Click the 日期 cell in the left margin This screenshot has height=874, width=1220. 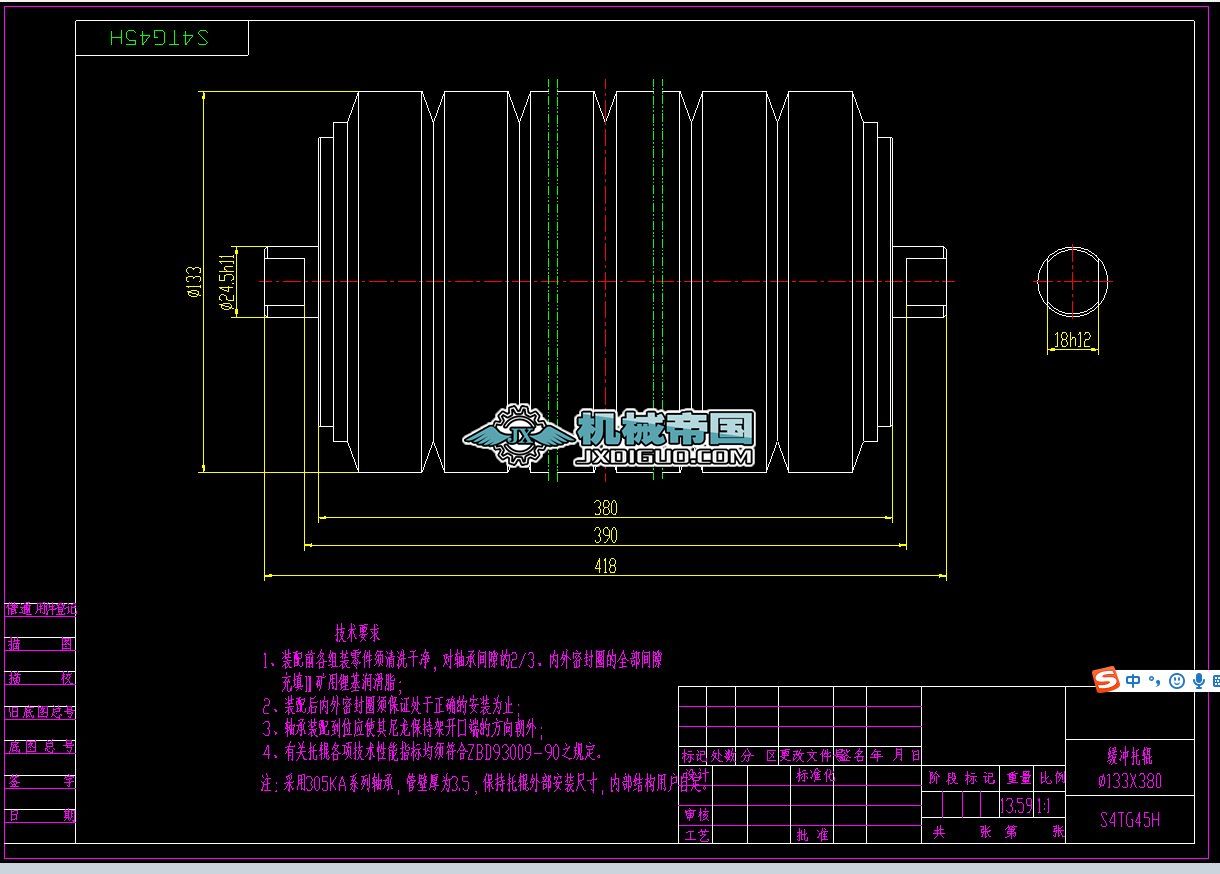(x=40, y=815)
